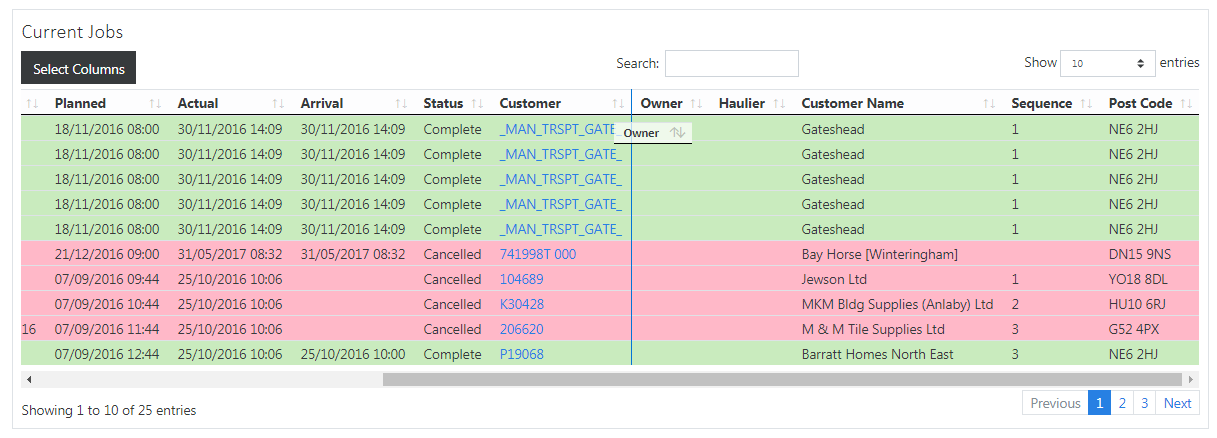Open the Show entries dropdown
Screen dimensions: 1217x438
pos(1107,63)
